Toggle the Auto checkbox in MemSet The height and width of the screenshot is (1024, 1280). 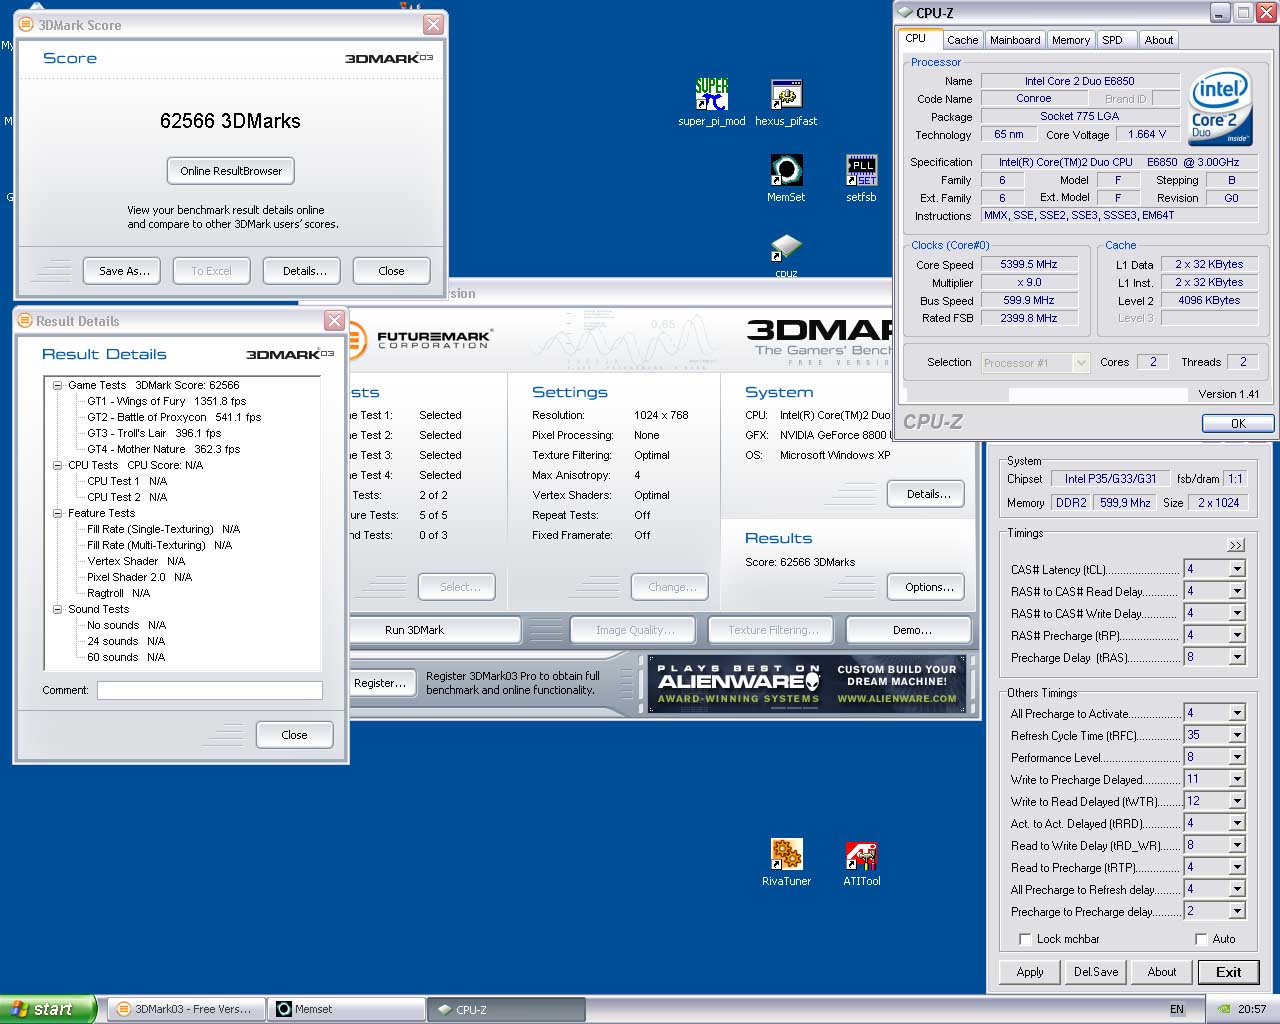point(1201,939)
